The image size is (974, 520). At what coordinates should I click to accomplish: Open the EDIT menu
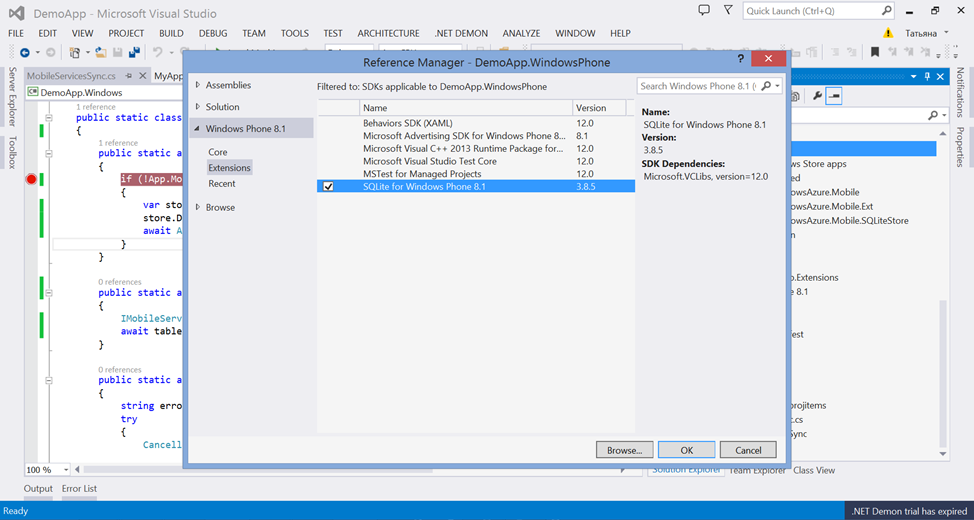click(x=47, y=34)
